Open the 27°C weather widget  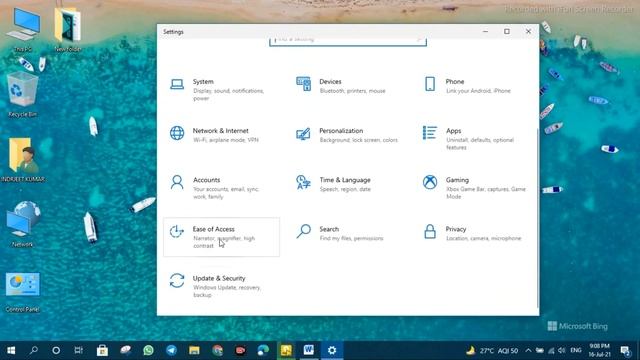click(492, 350)
